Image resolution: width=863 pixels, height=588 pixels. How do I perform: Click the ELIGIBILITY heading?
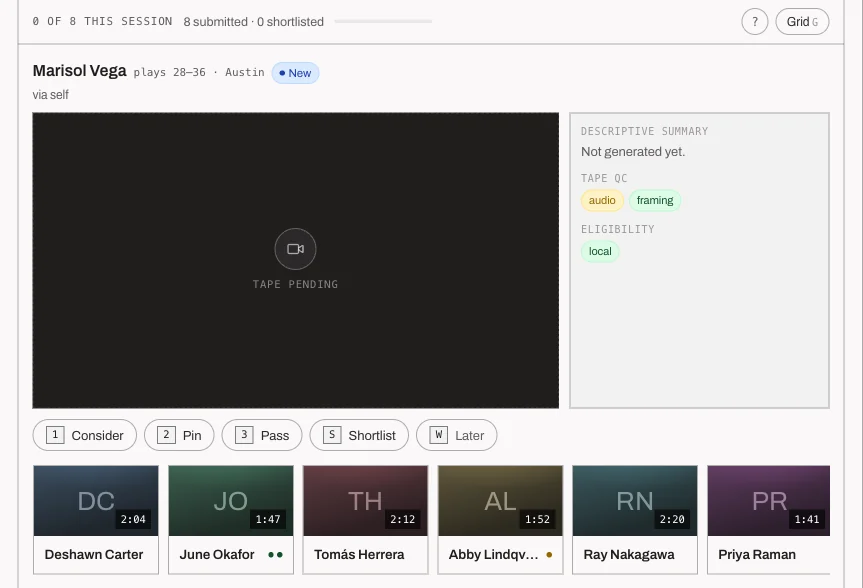tap(618, 229)
